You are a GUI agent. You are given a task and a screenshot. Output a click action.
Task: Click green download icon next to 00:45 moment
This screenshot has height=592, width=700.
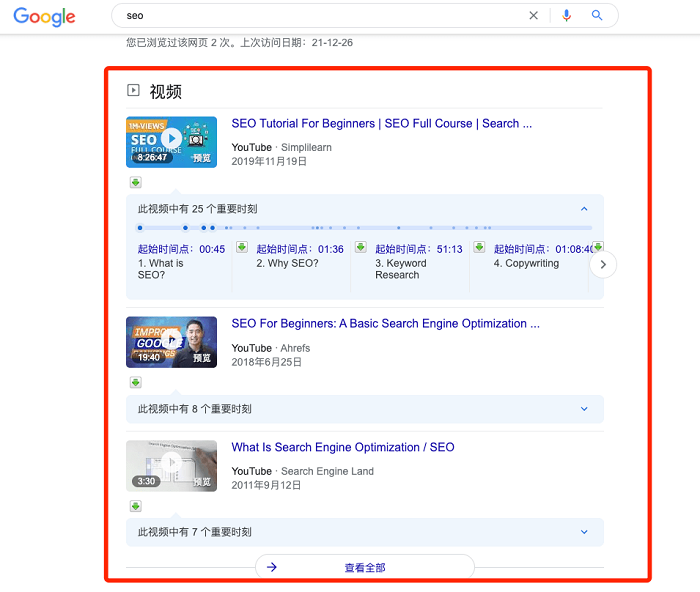242,247
